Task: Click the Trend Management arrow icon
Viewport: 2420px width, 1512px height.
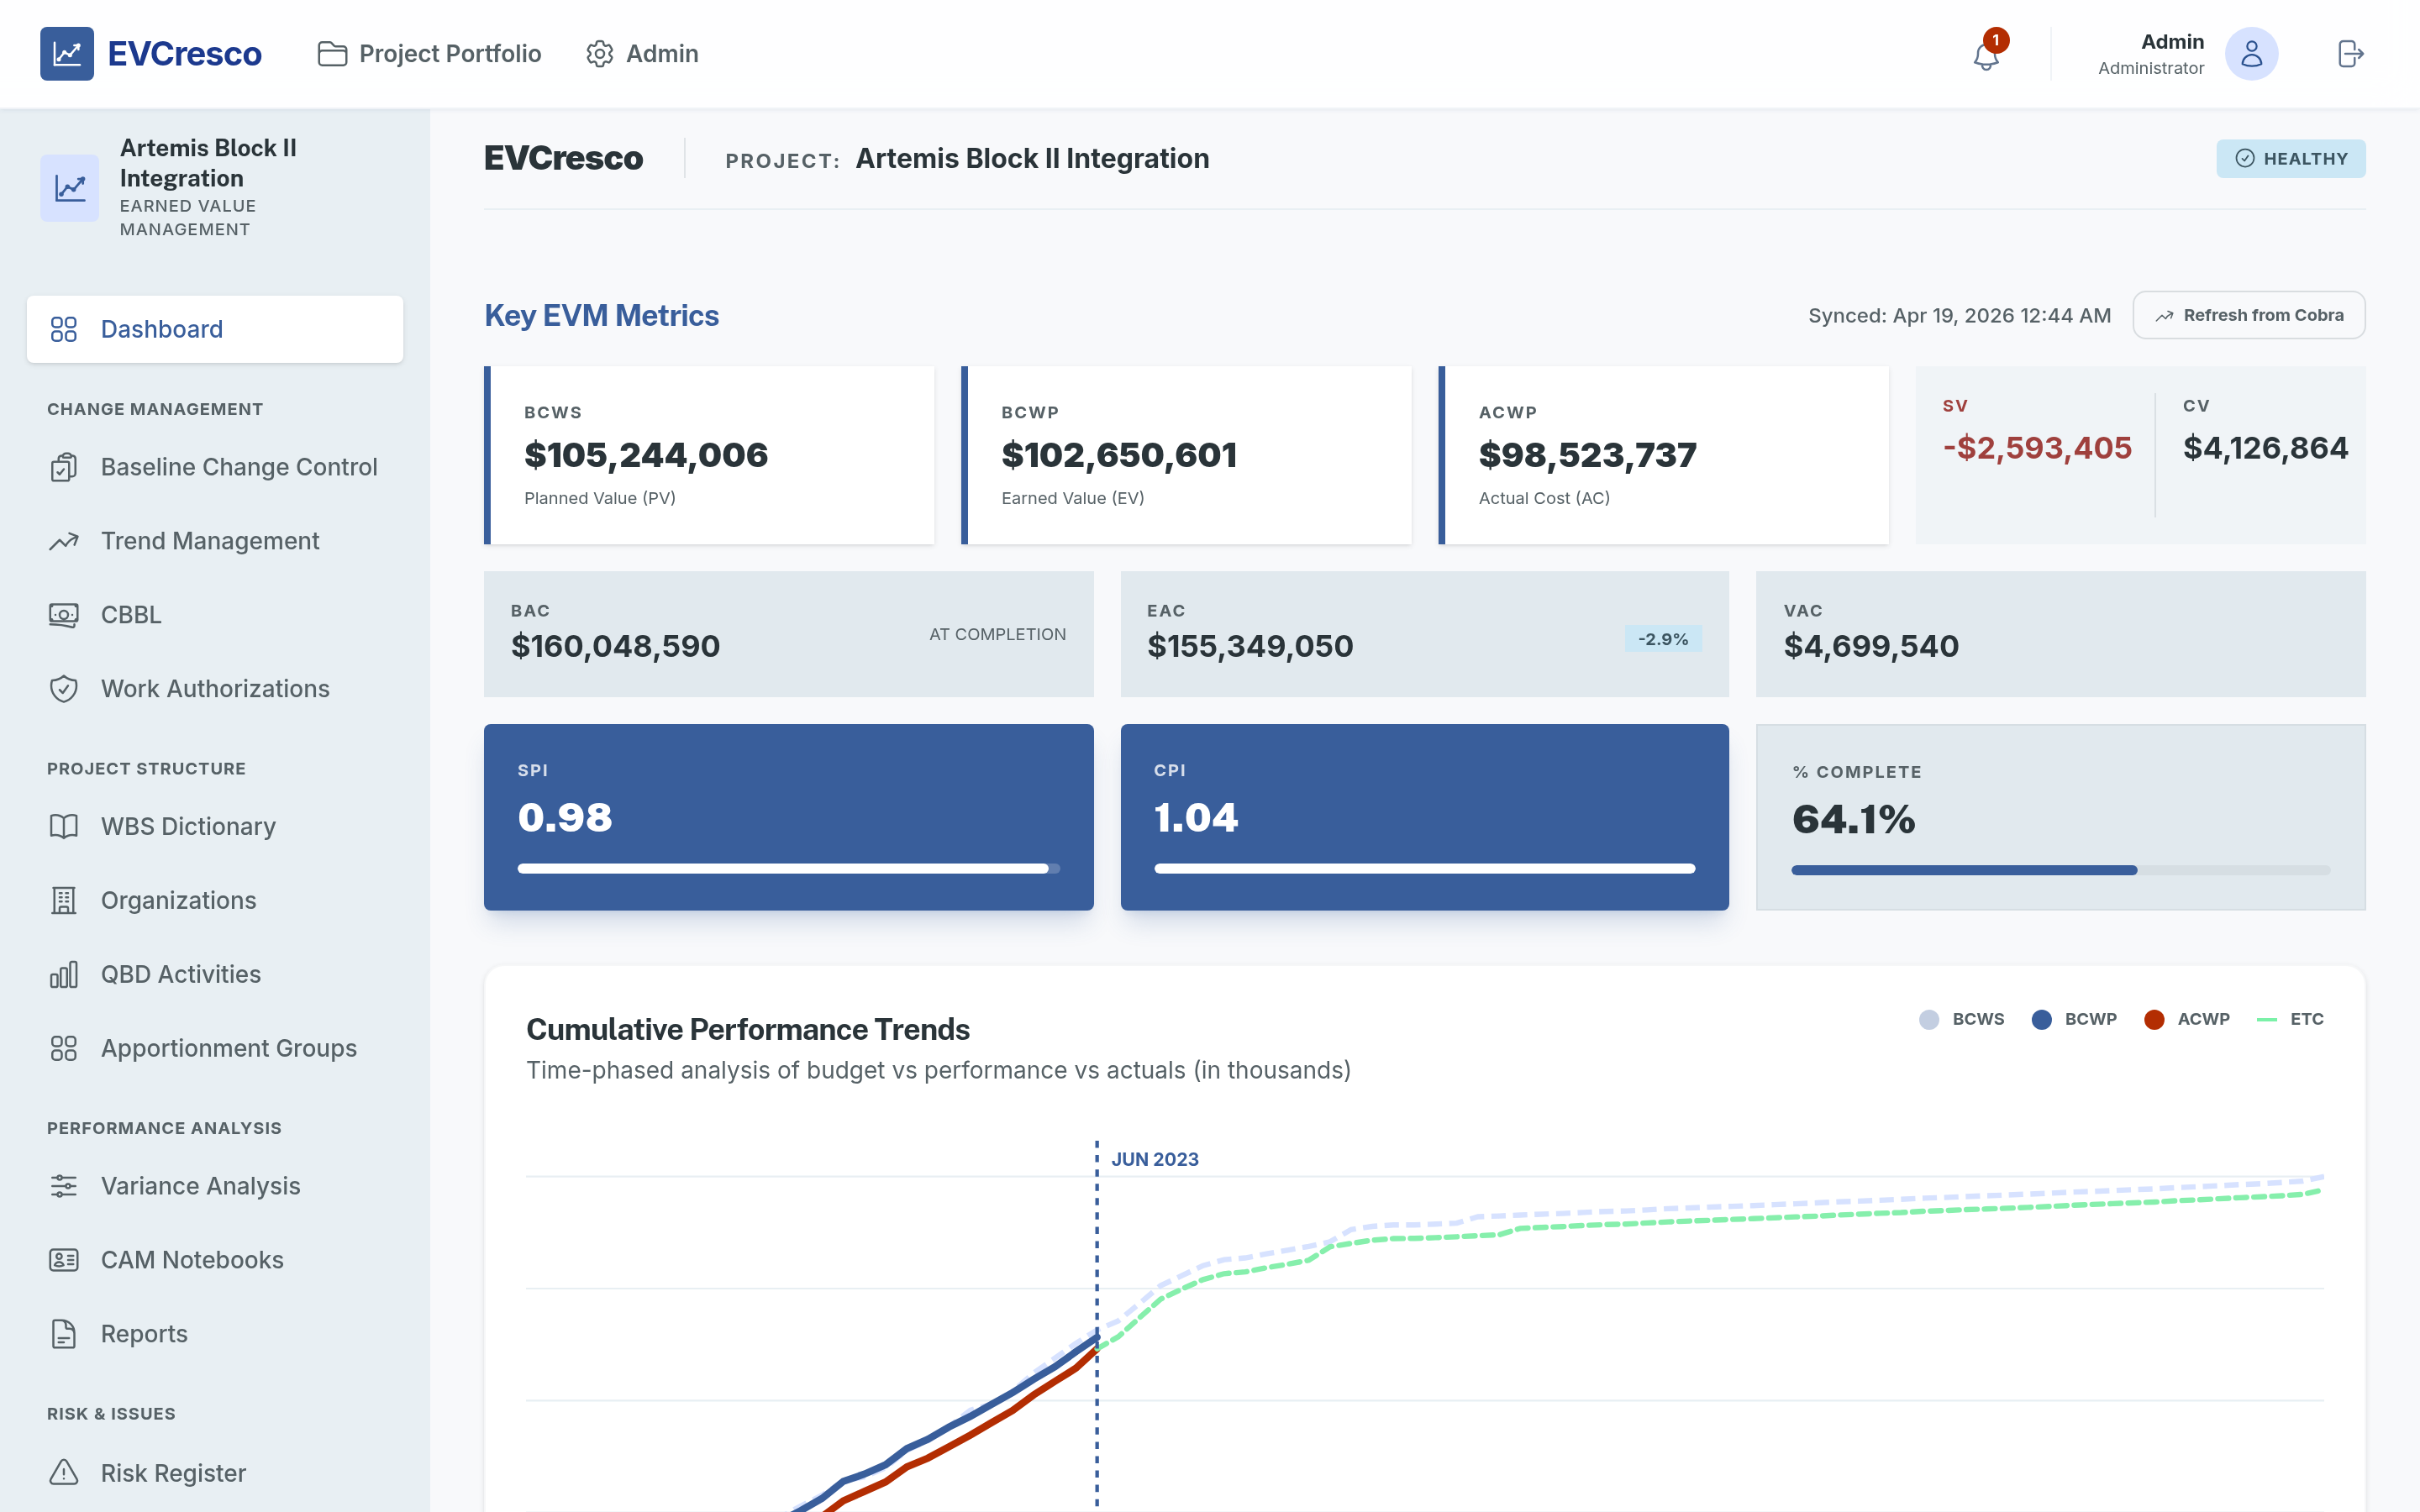Action: tap(64, 541)
